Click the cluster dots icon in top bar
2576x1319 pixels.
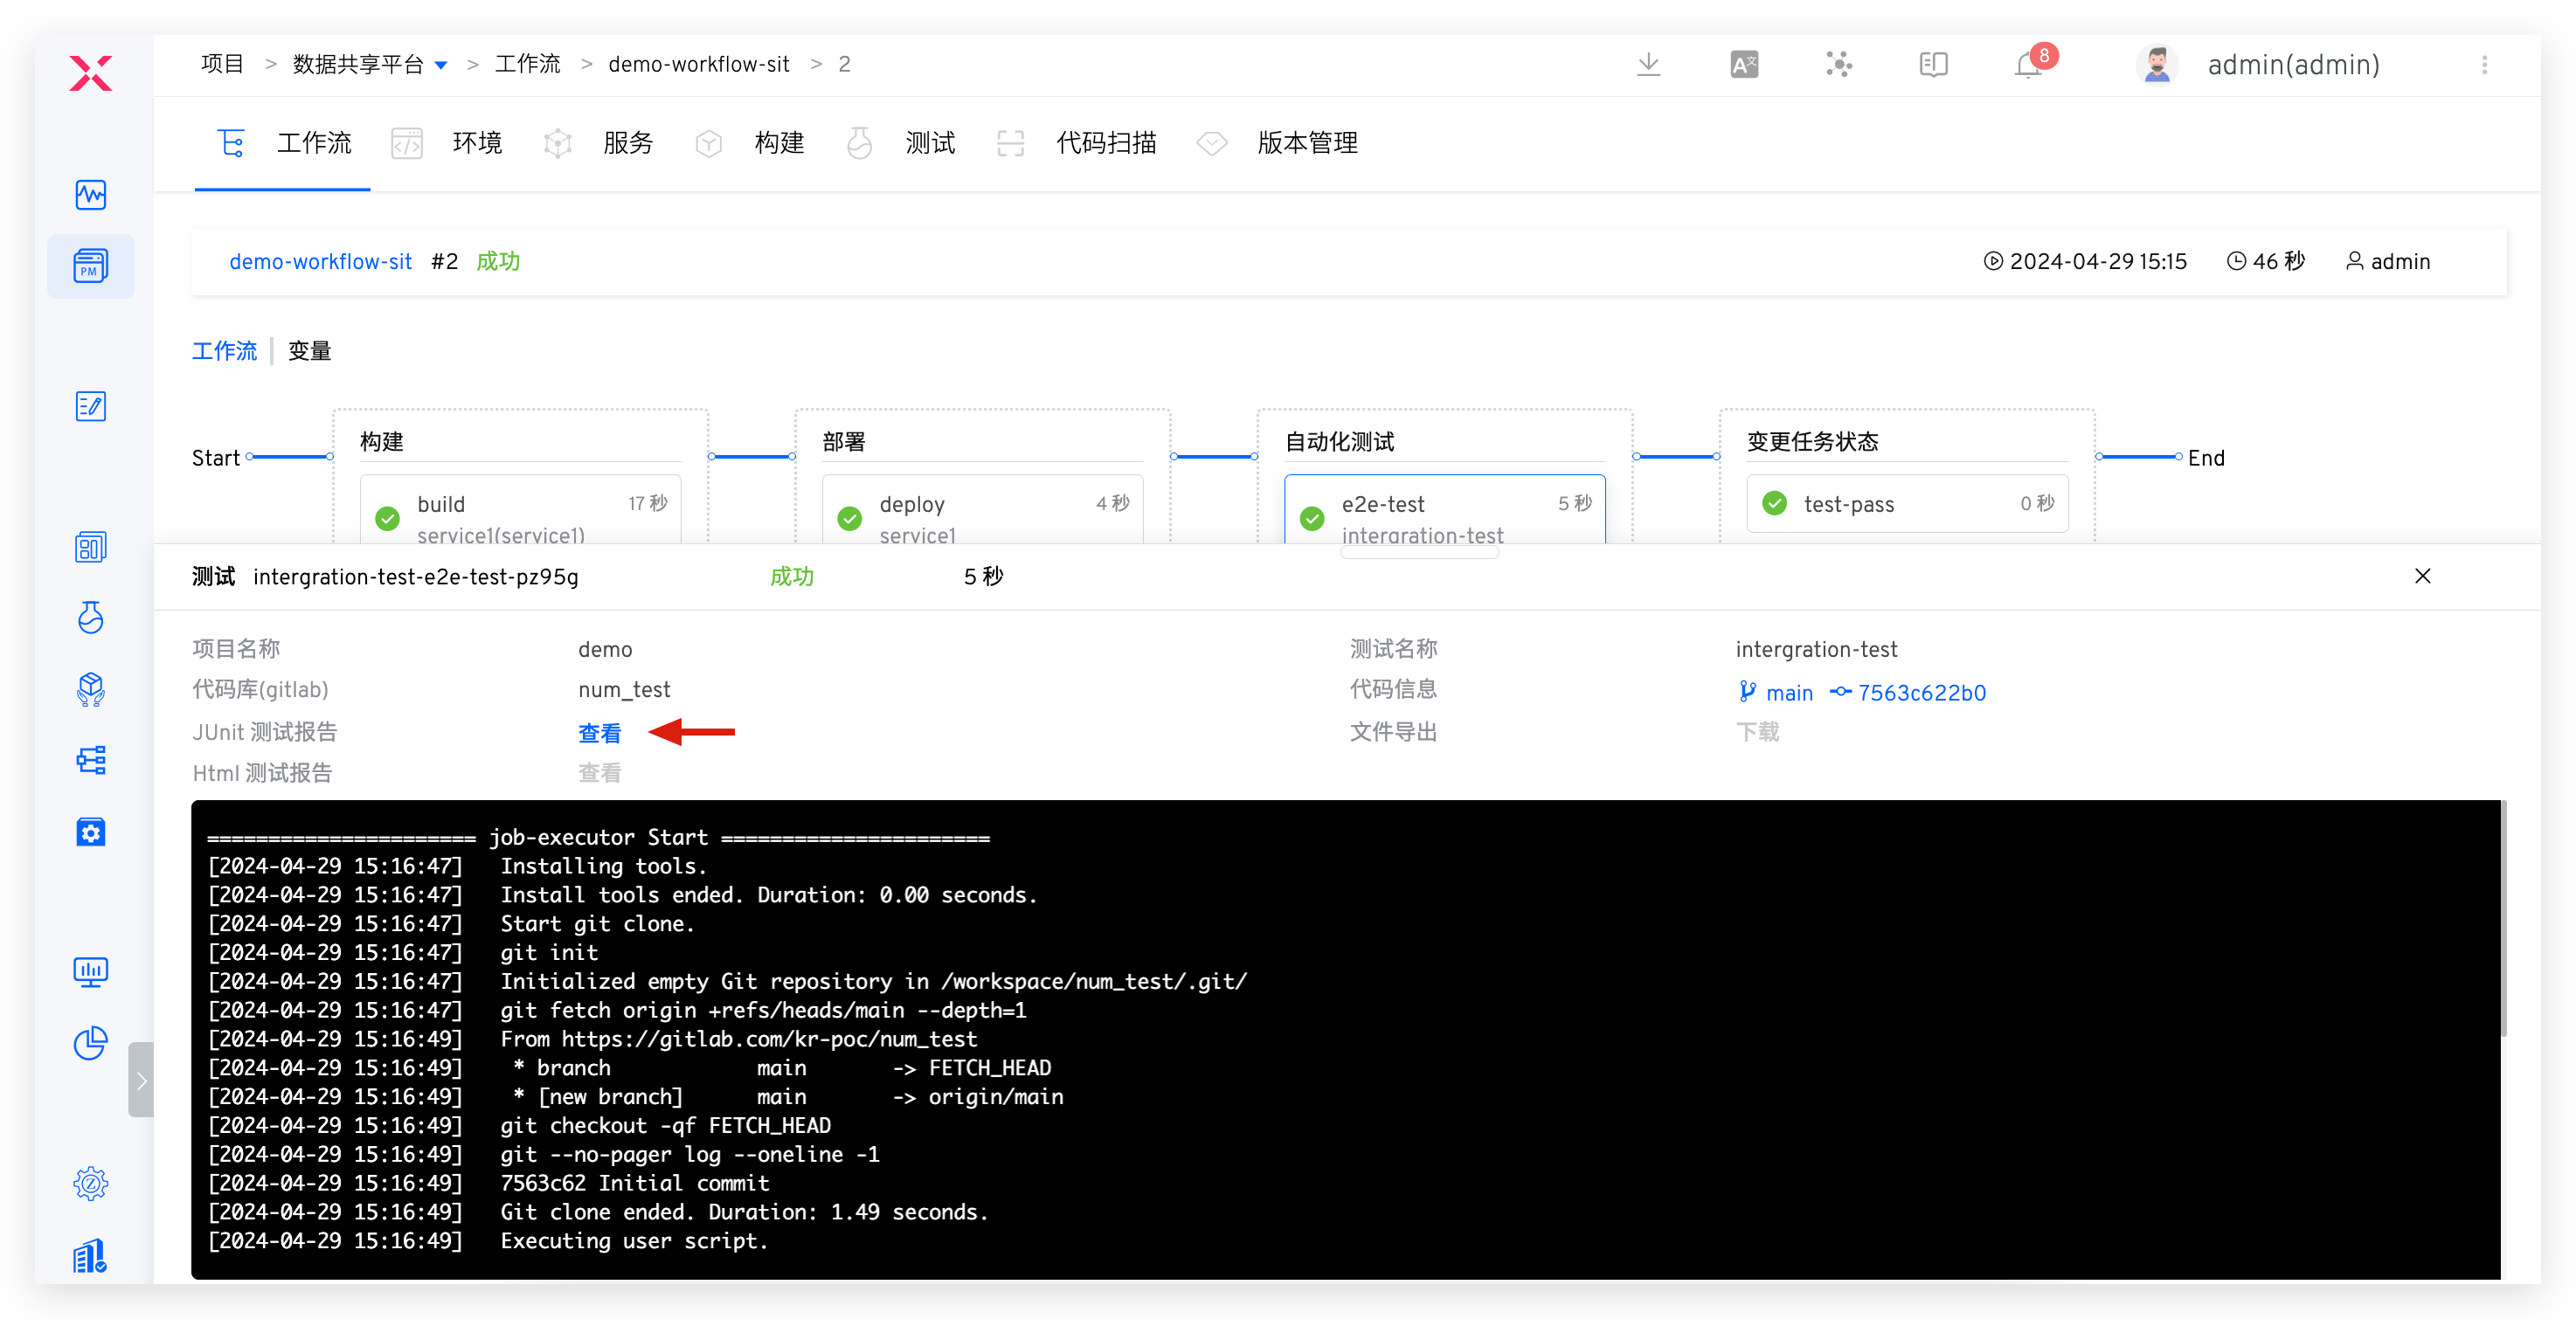[1839, 65]
